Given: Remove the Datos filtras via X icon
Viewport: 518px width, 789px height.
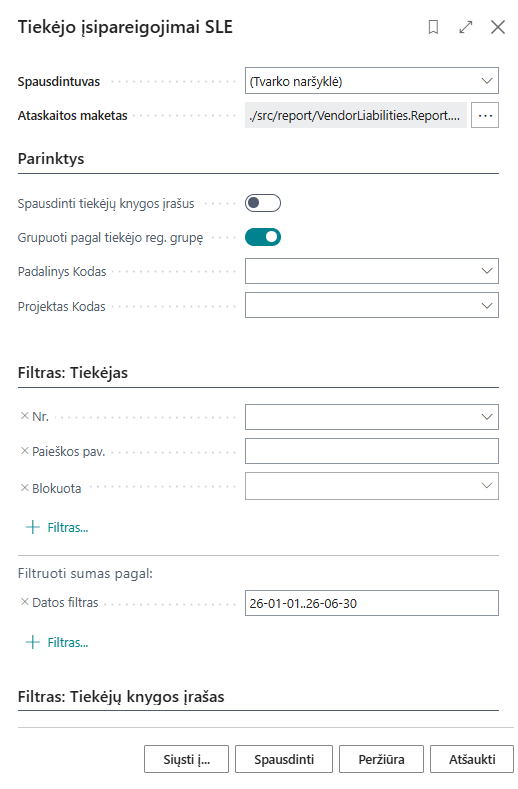Looking at the screenshot, I should 24,602.
